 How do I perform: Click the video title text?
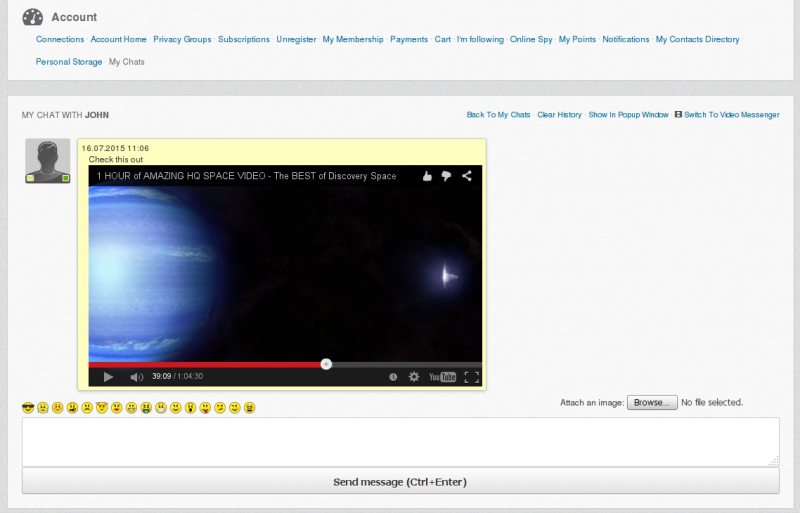coord(246,176)
